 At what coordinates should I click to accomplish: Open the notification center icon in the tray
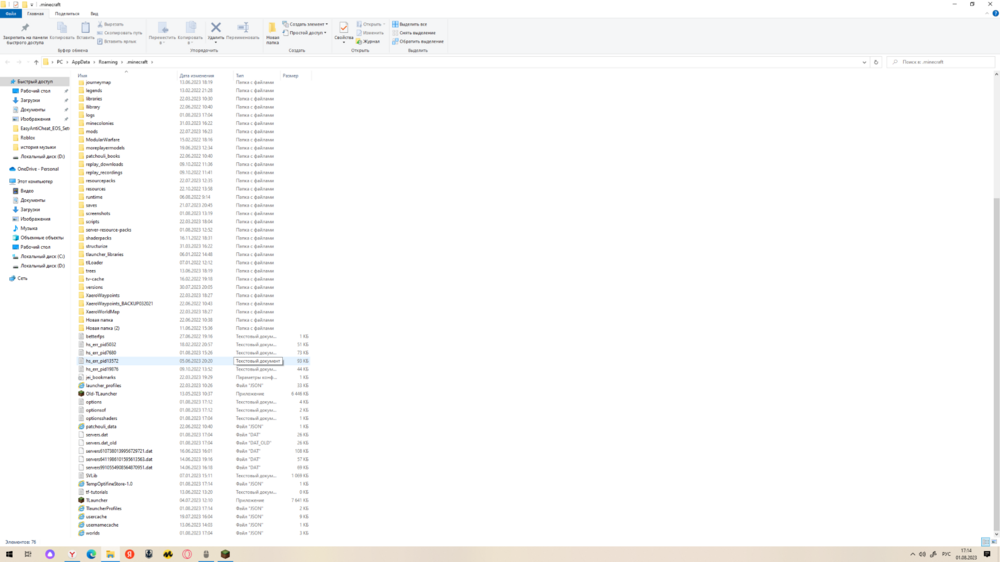(987, 554)
